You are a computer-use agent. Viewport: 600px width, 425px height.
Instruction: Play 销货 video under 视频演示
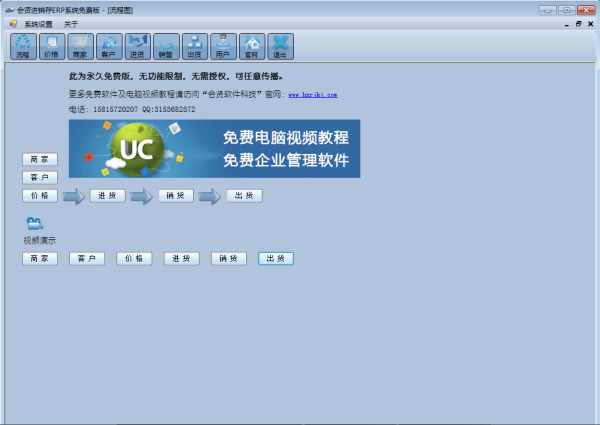[x=229, y=259]
